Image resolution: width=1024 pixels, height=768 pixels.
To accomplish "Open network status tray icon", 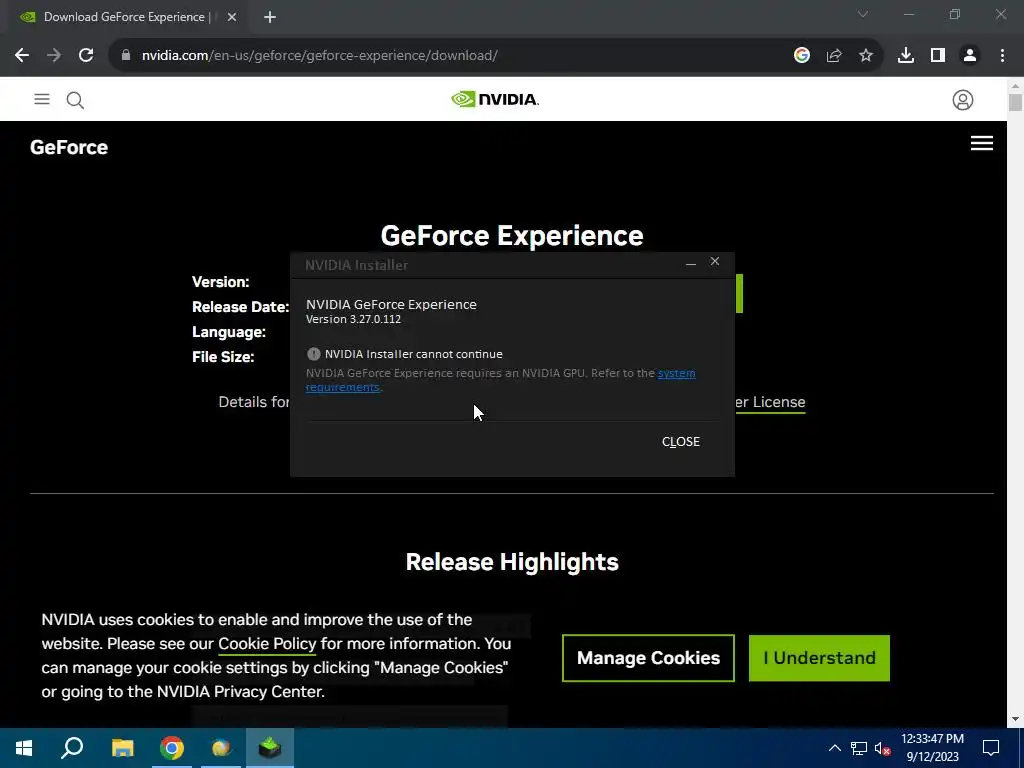I will tap(859, 748).
